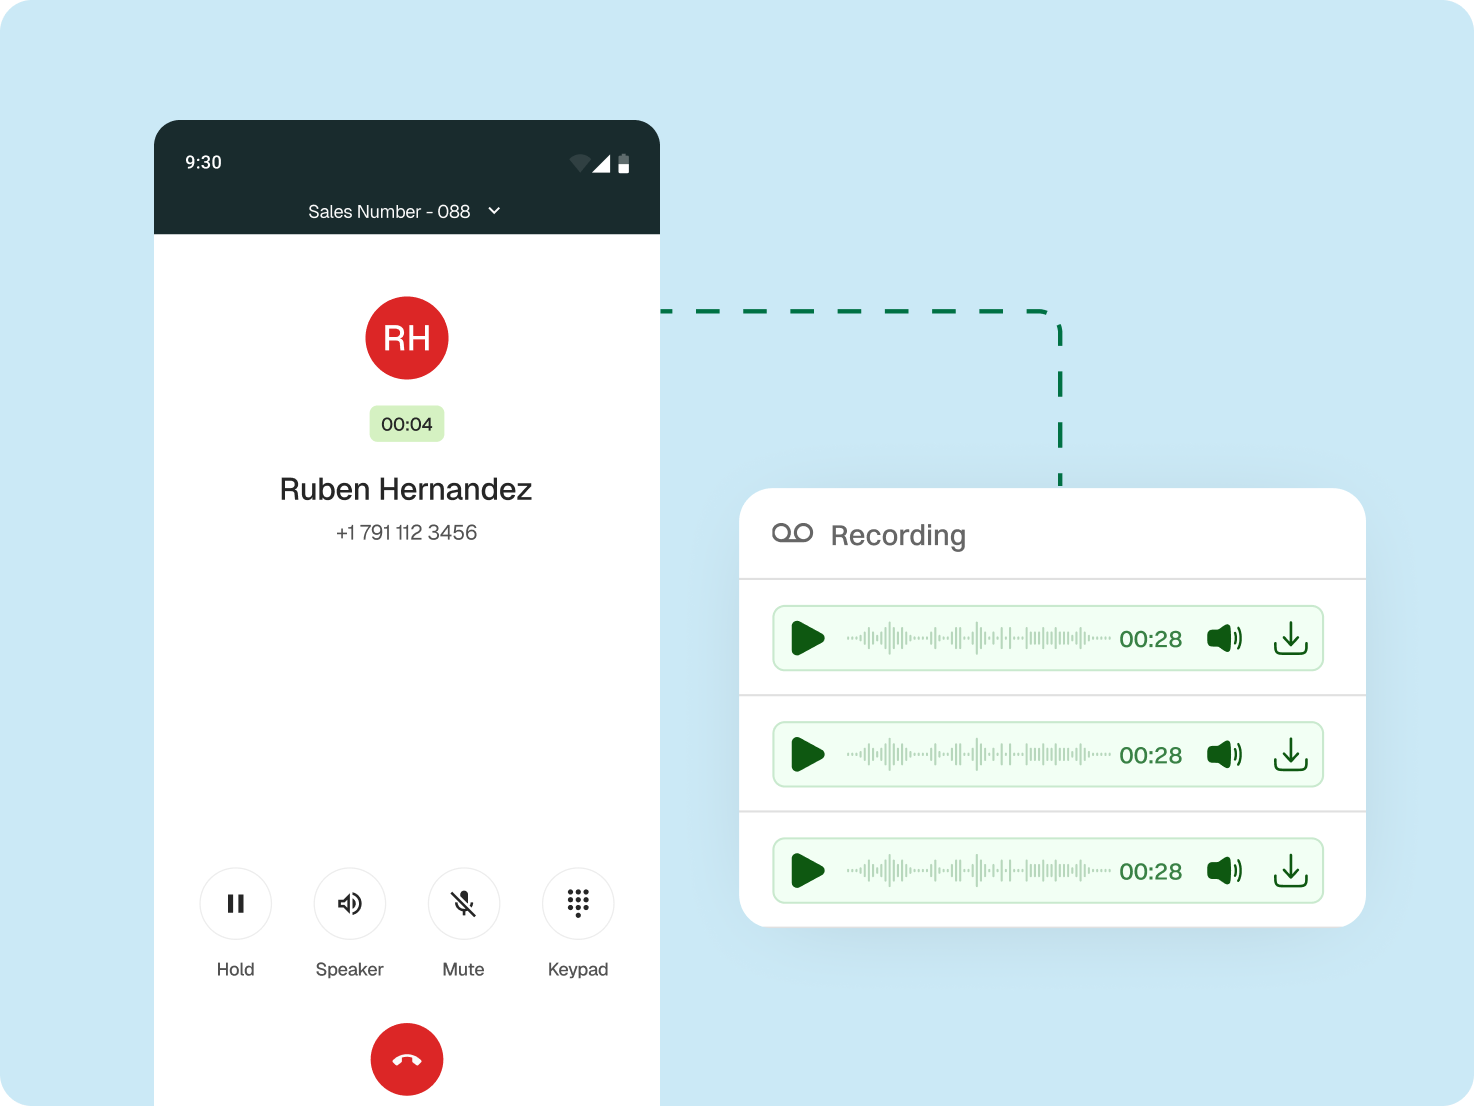The image size is (1474, 1106).
Task: Open the Sales Number - 088 dropdown
Action: point(405,211)
